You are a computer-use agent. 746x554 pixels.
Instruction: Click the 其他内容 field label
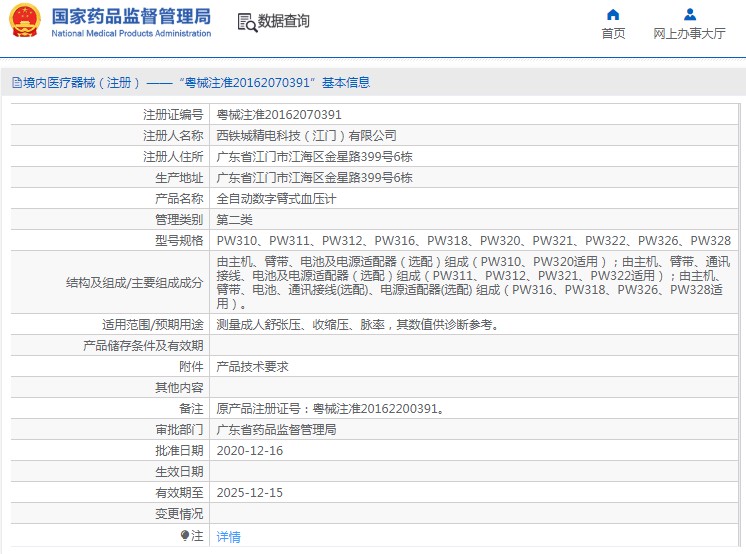179,387
